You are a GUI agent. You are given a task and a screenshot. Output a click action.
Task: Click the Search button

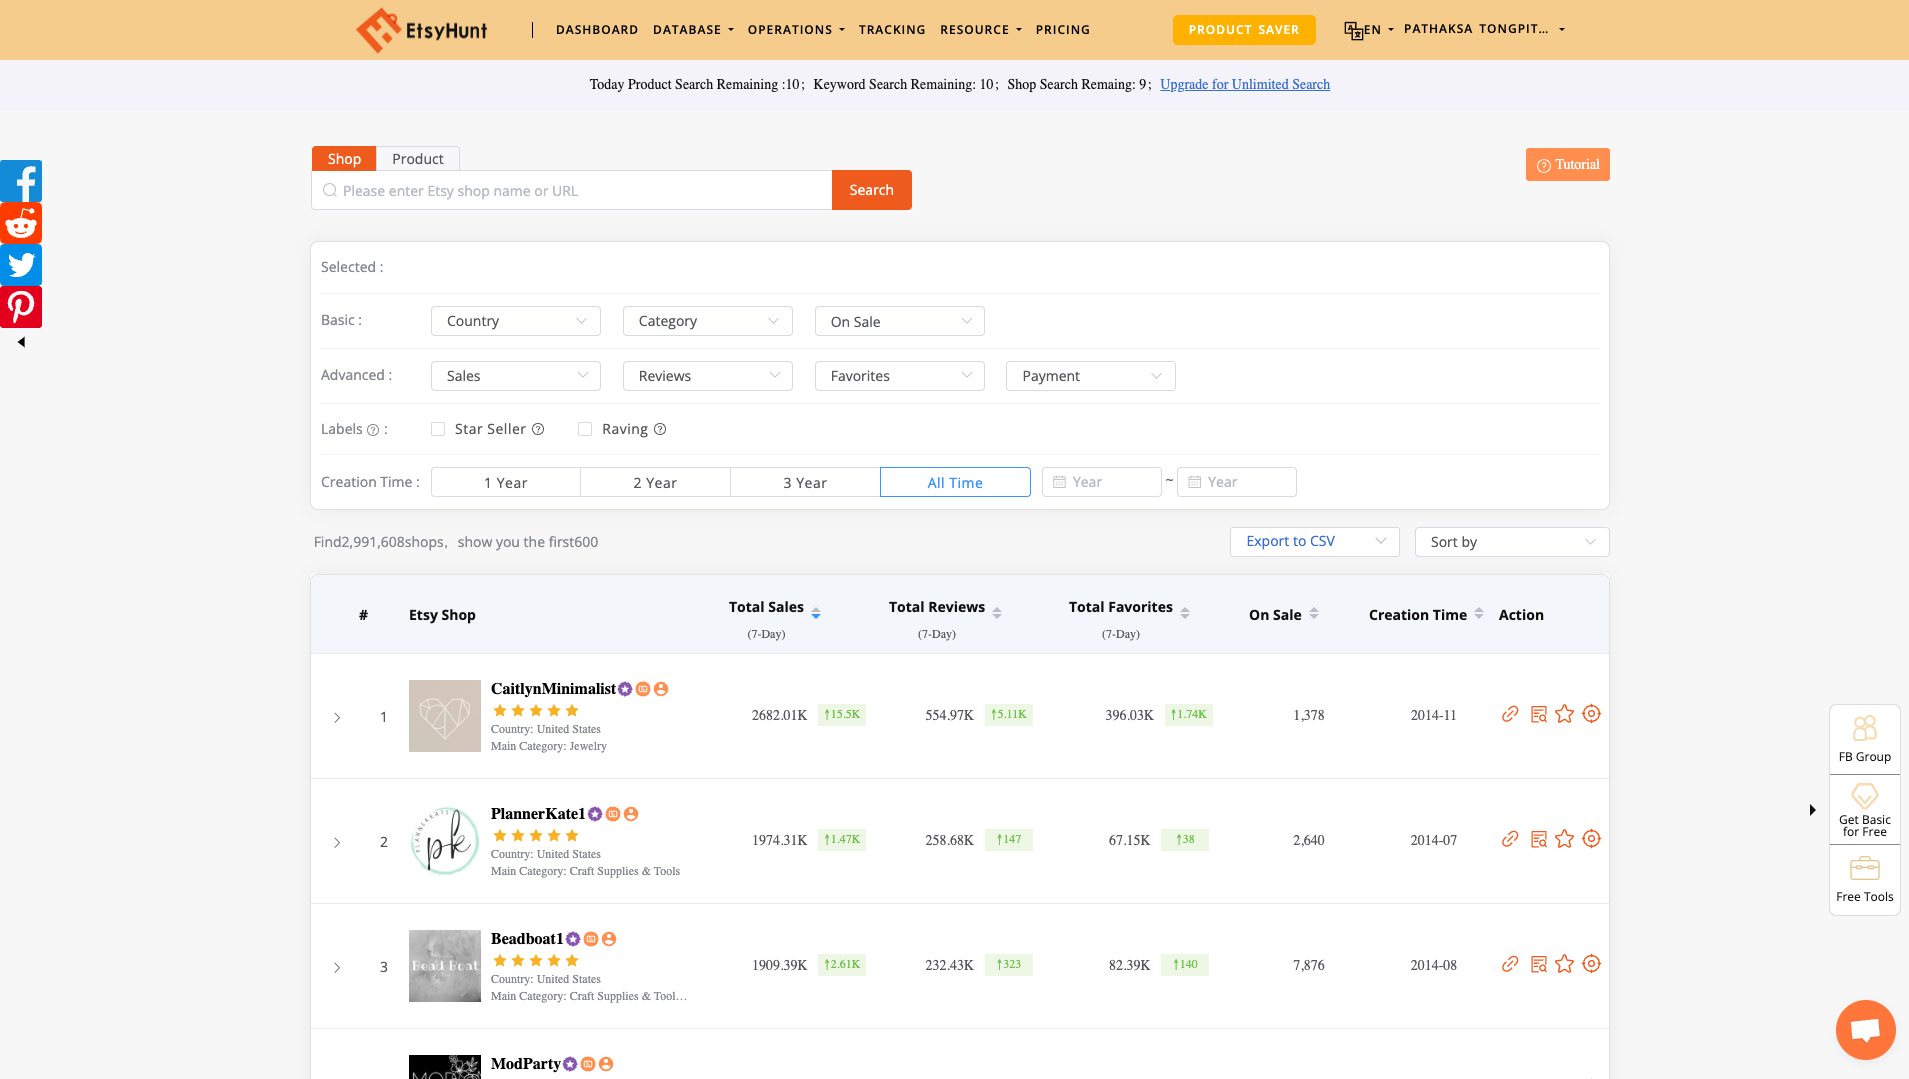[871, 189]
